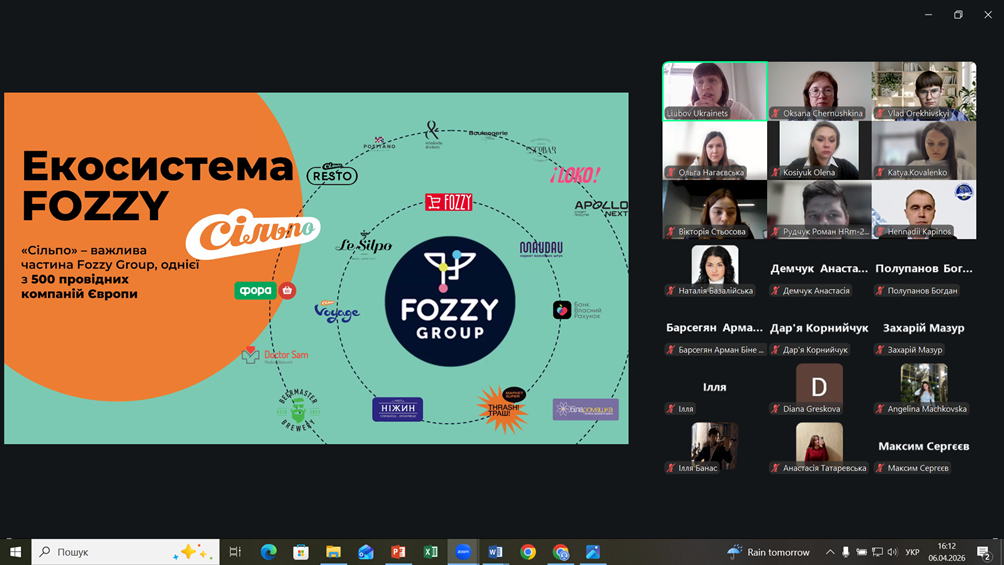Select Liubov Ukrainets video tile
The height and width of the screenshot is (565, 1004).
[714, 90]
